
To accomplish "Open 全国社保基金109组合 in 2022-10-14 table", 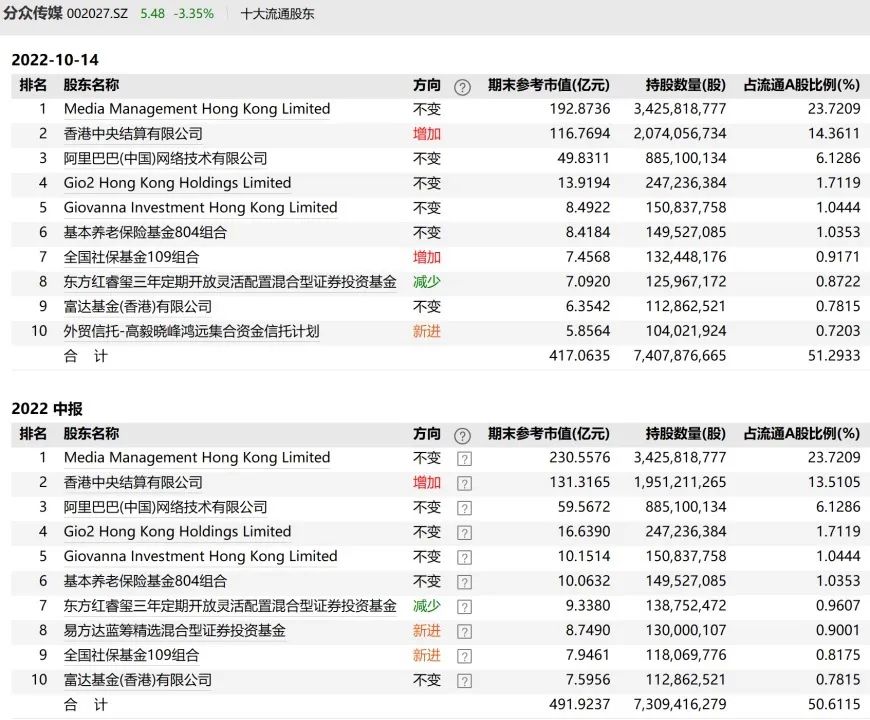I will pyautogui.click(x=131, y=257).
